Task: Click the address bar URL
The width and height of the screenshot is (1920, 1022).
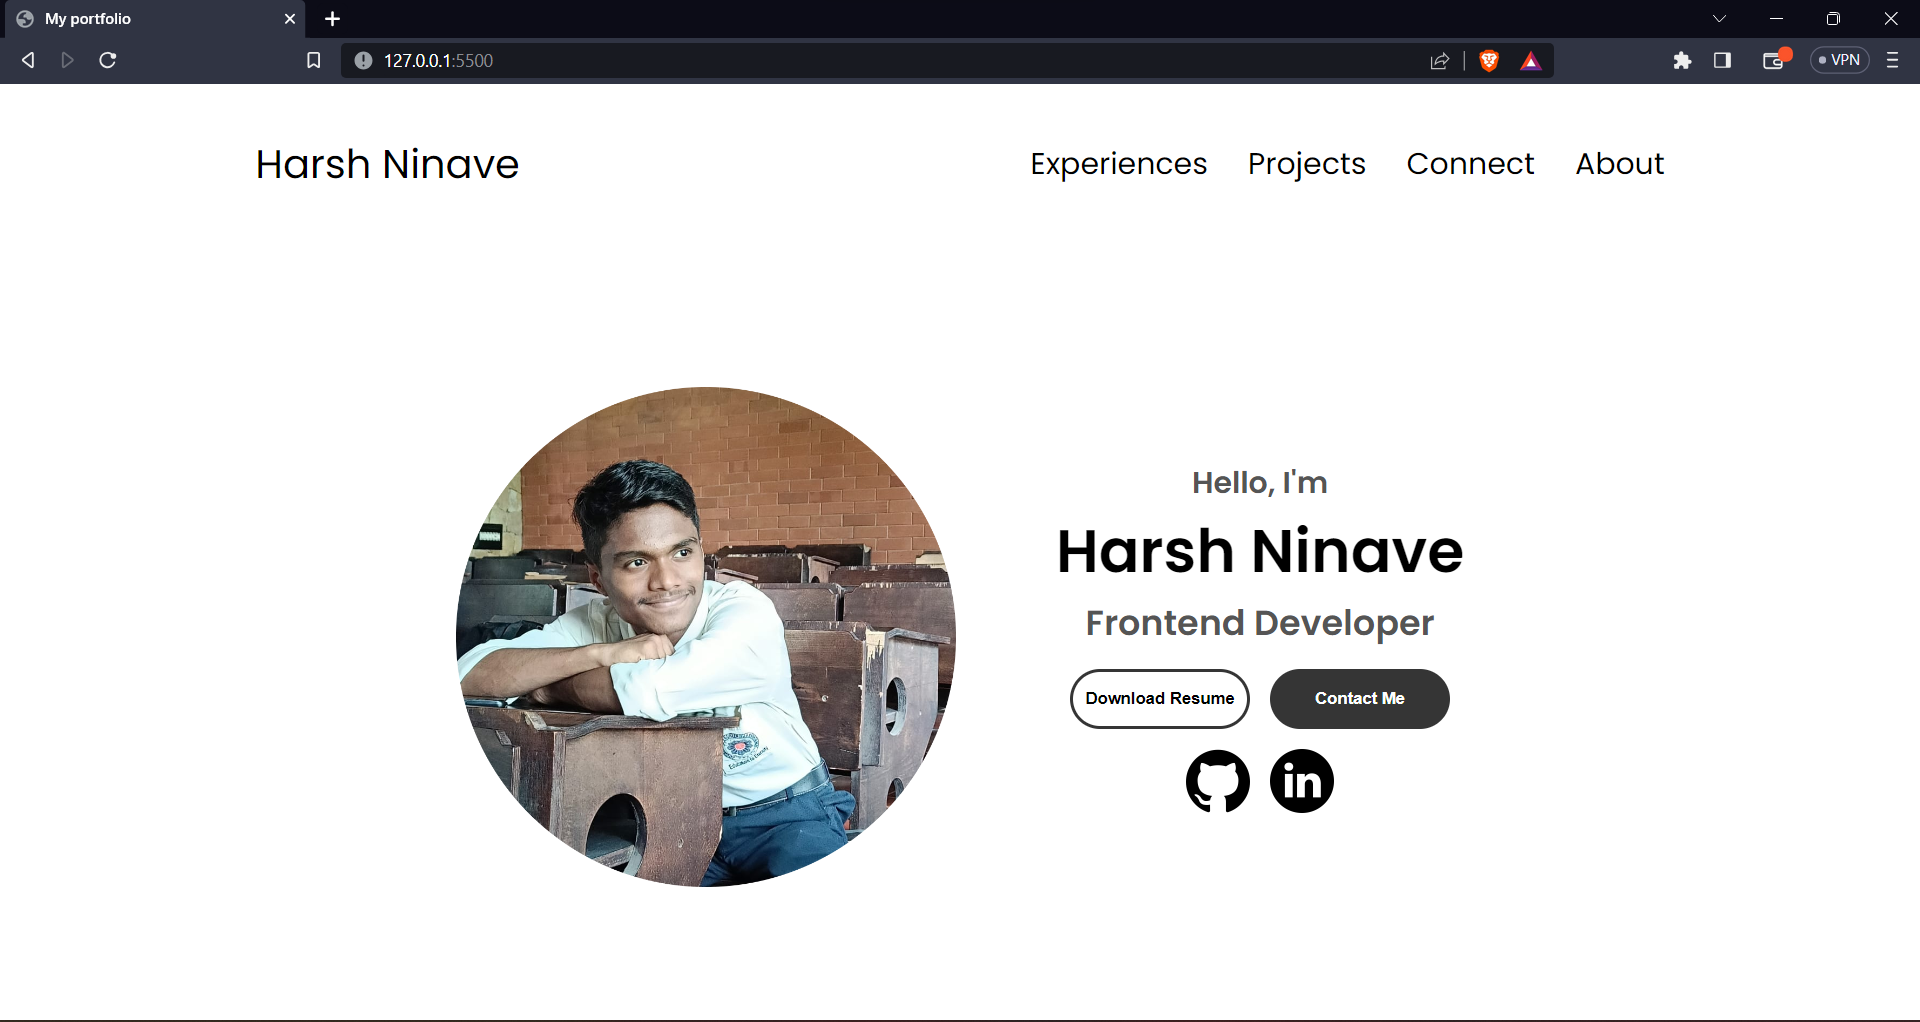Action: tap(438, 60)
